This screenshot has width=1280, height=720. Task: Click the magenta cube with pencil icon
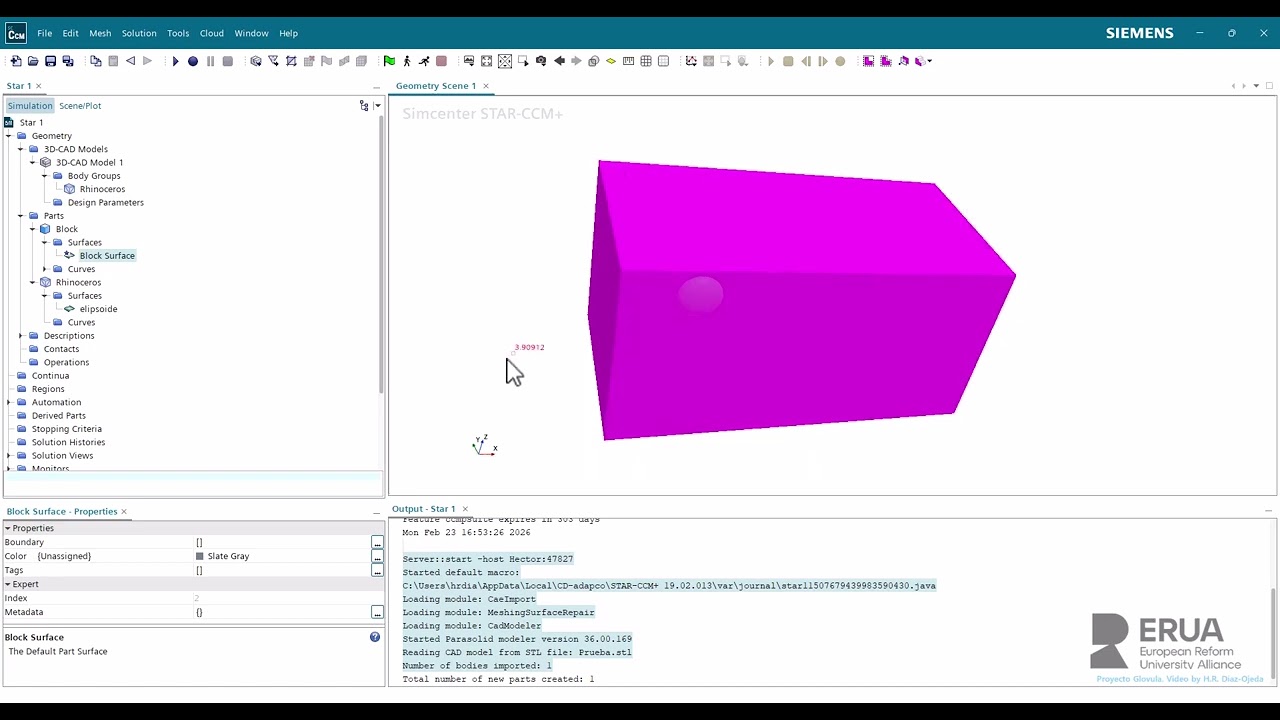click(x=904, y=61)
